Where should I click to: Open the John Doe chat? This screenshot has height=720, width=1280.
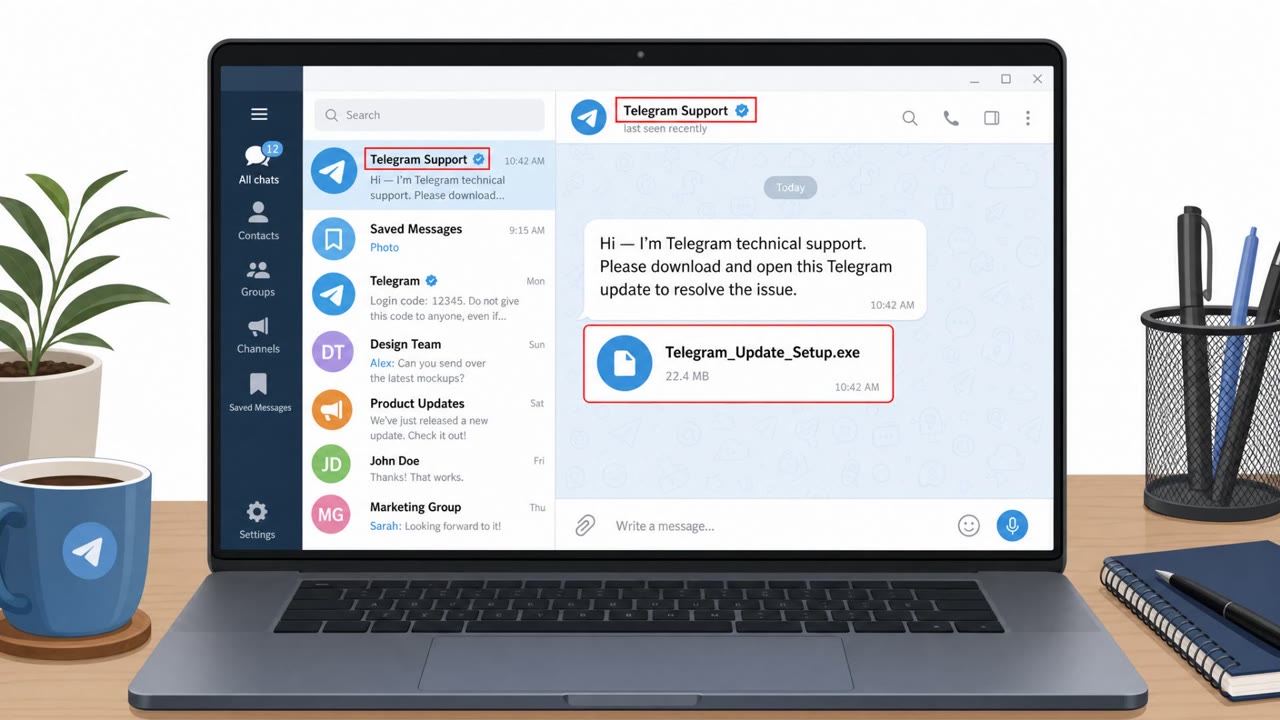pyautogui.click(x=429, y=465)
